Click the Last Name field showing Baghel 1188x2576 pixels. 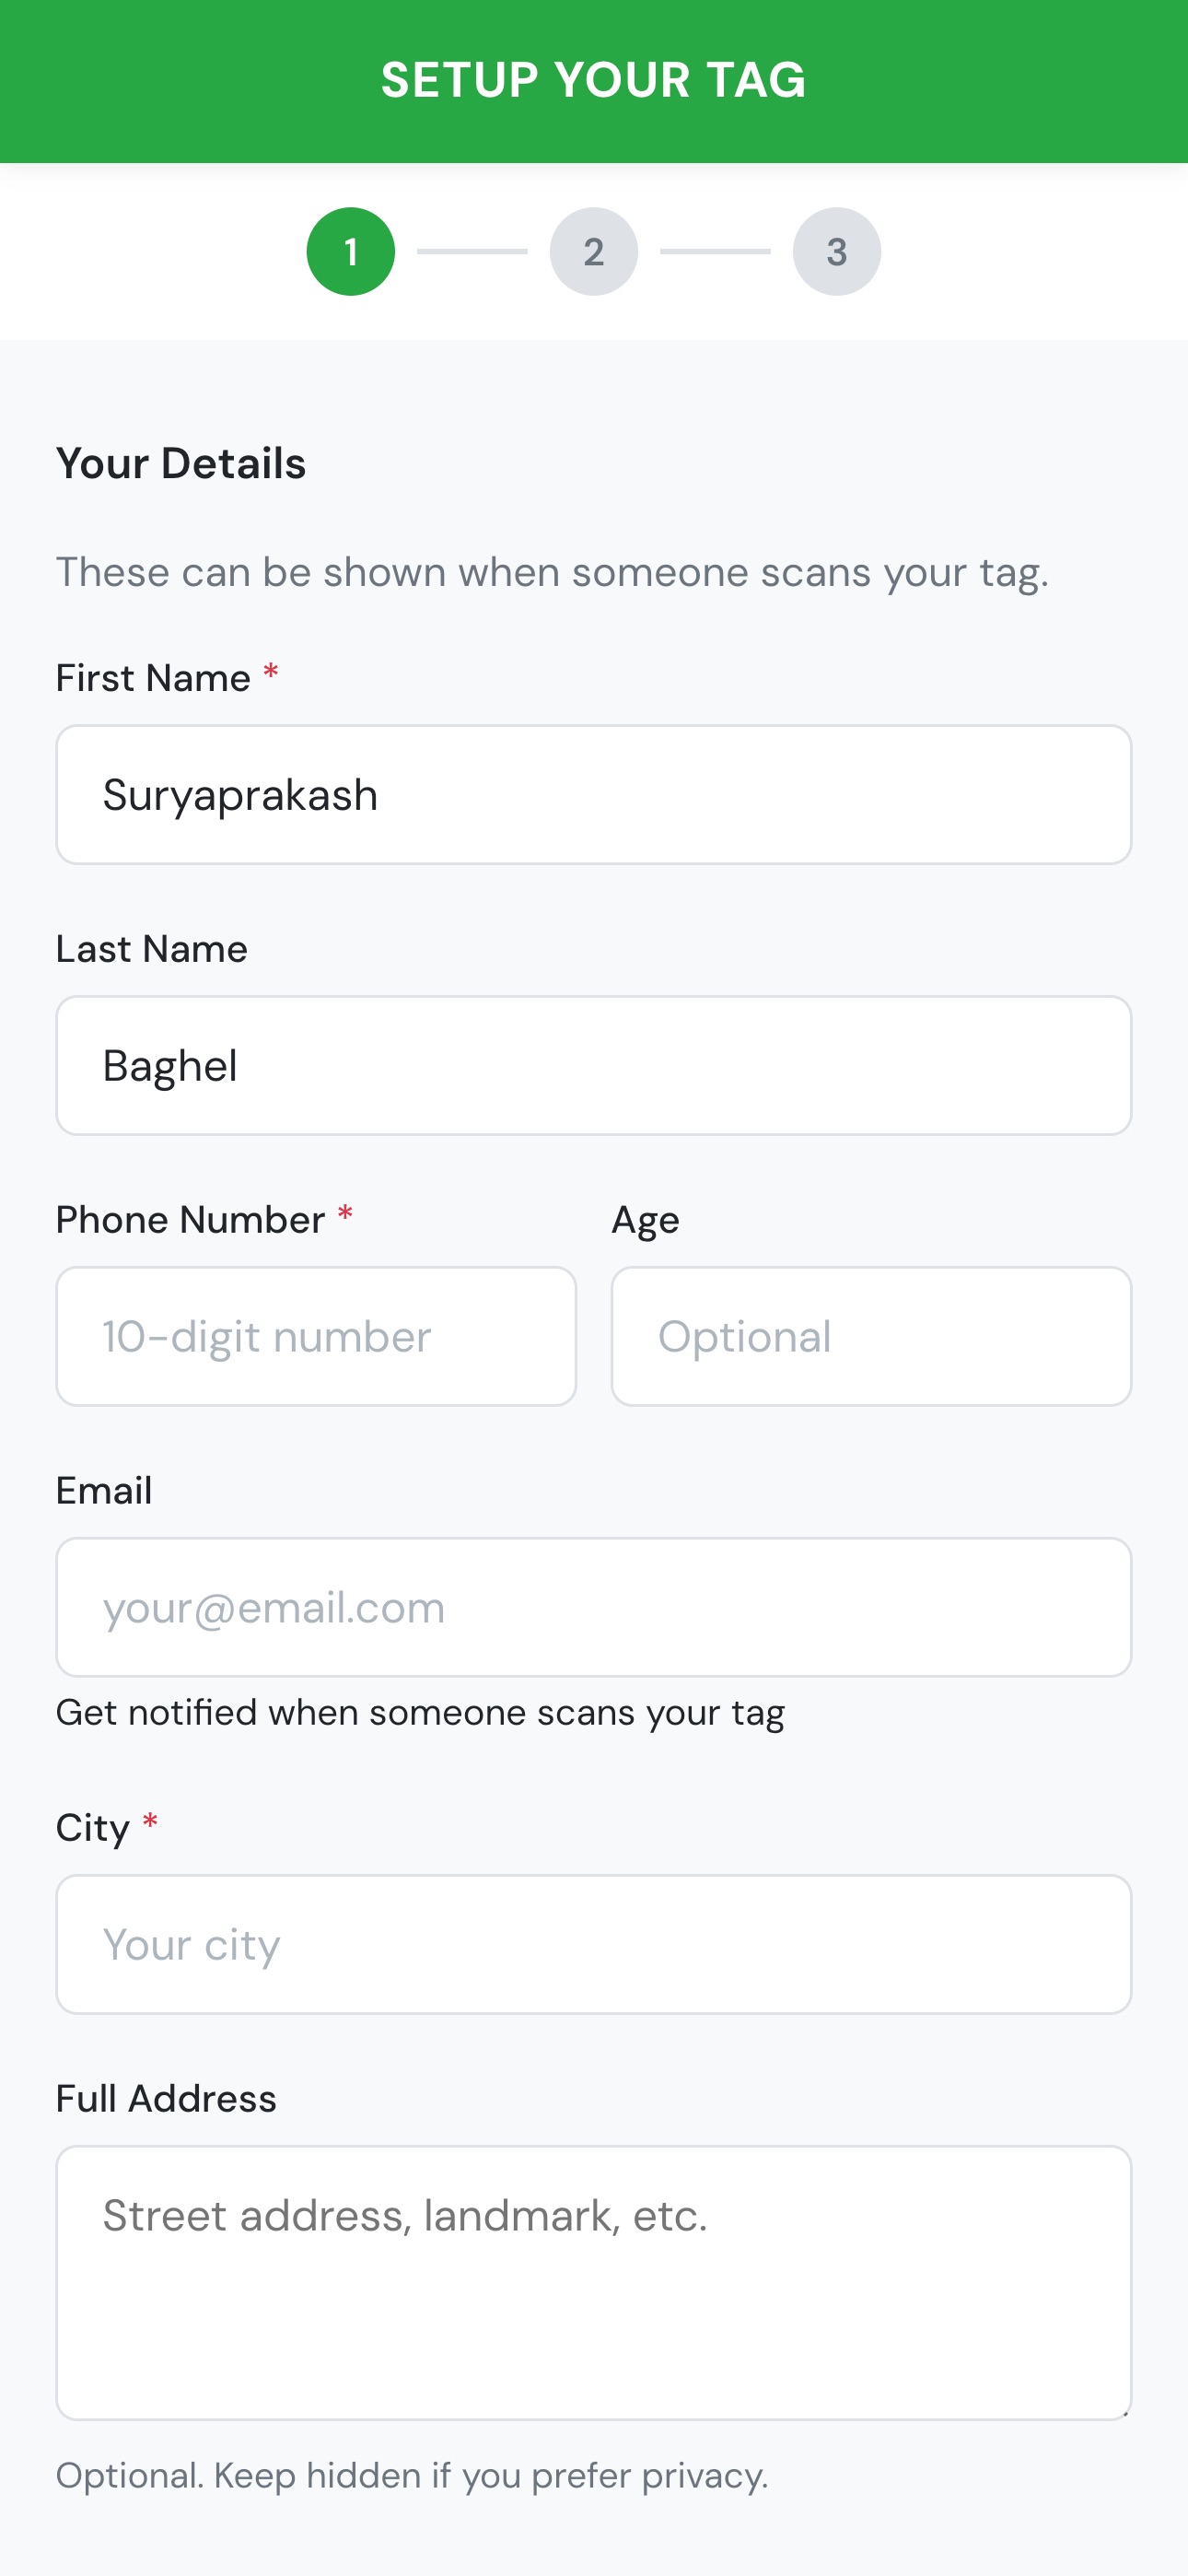[x=593, y=1064]
